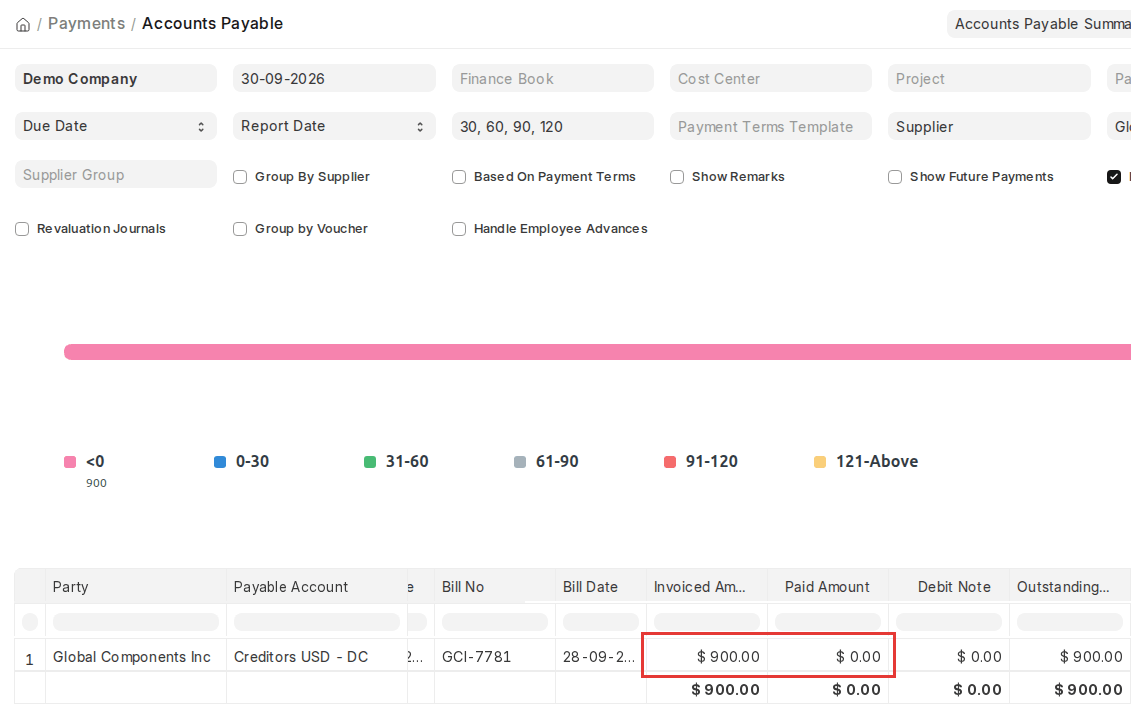This screenshot has height=712, width=1131.
Task: Sort by the Bill Date column header
Action: [x=601, y=586]
